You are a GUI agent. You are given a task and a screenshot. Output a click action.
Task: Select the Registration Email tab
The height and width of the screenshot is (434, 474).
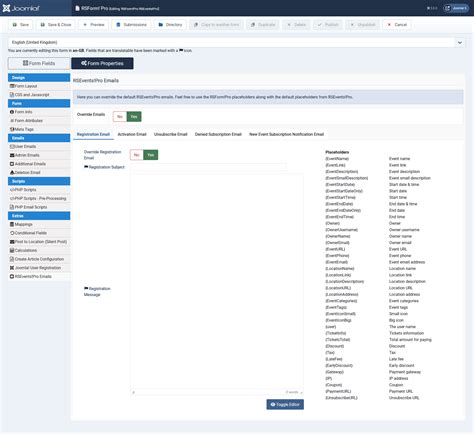(x=93, y=134)
